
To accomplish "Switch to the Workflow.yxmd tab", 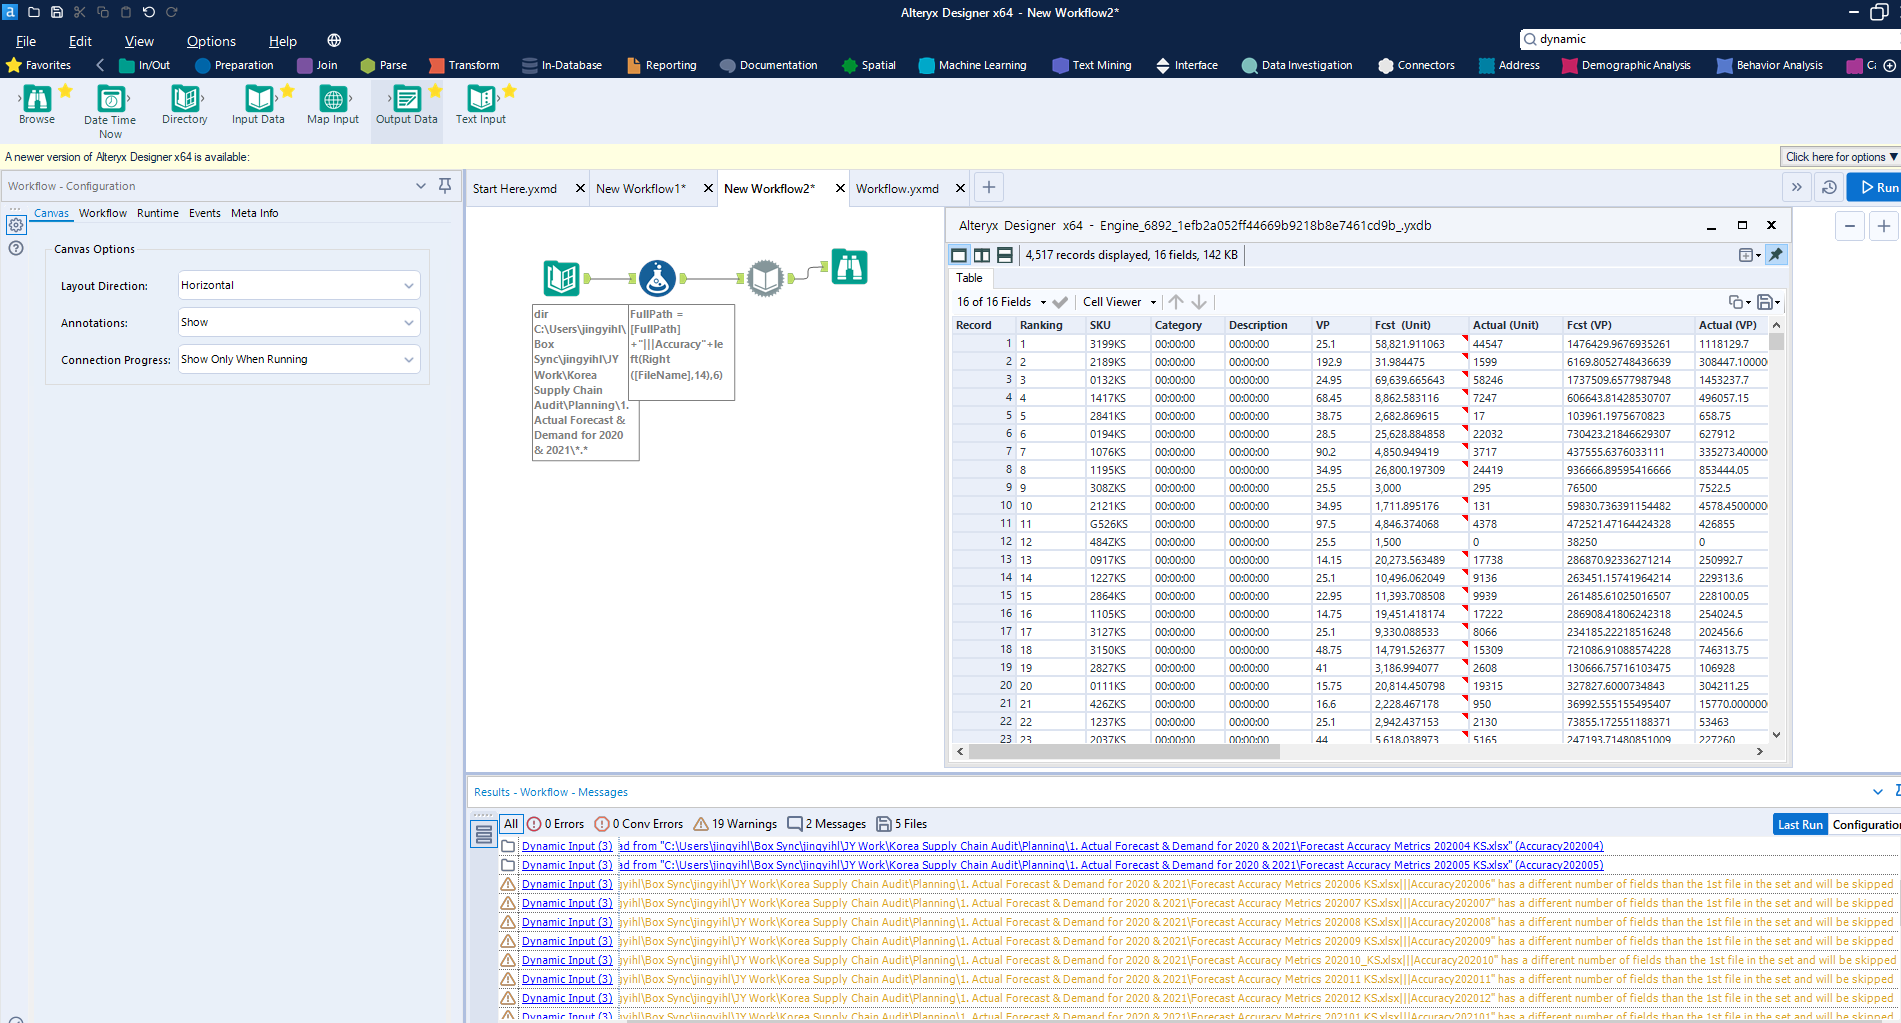I will coord(897,189).
